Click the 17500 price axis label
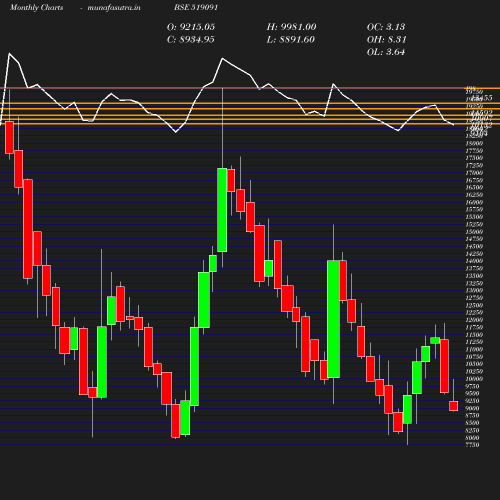This screenshot has width=500, height=500. pos(474,158)
